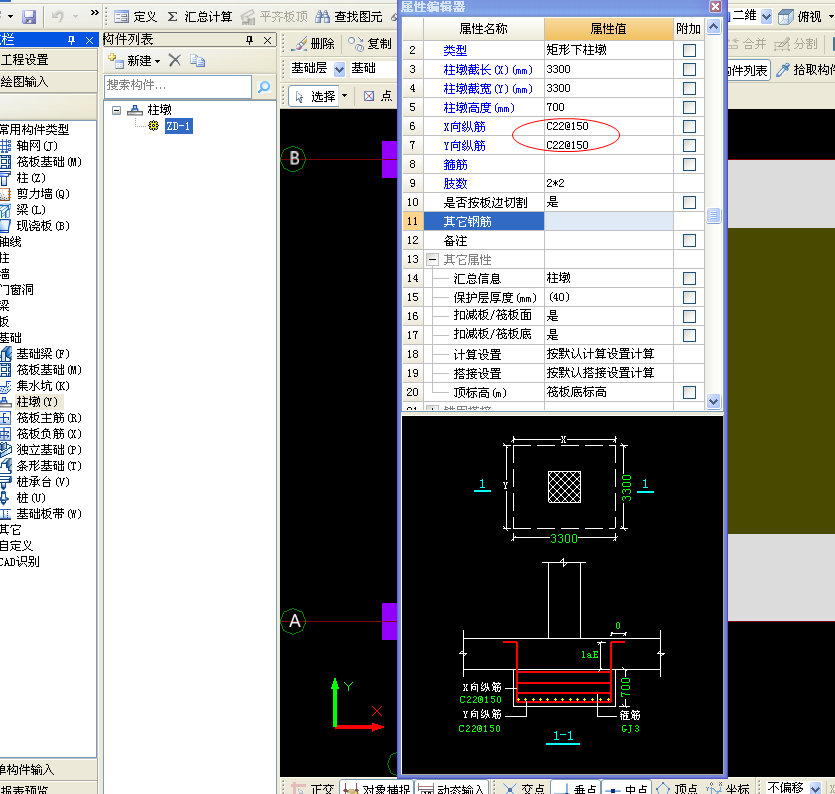This screenshot has width=835, height=794.
Task: Toggle 对象捕捉 object snap
Action: (376, 788)
